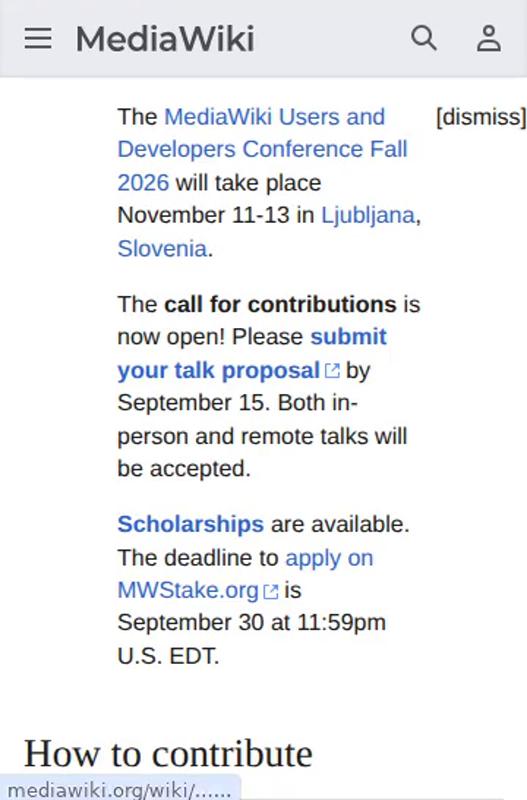Open the user account menu icon
This screenshot has width=527, height=800.
[x=489, y=38]
